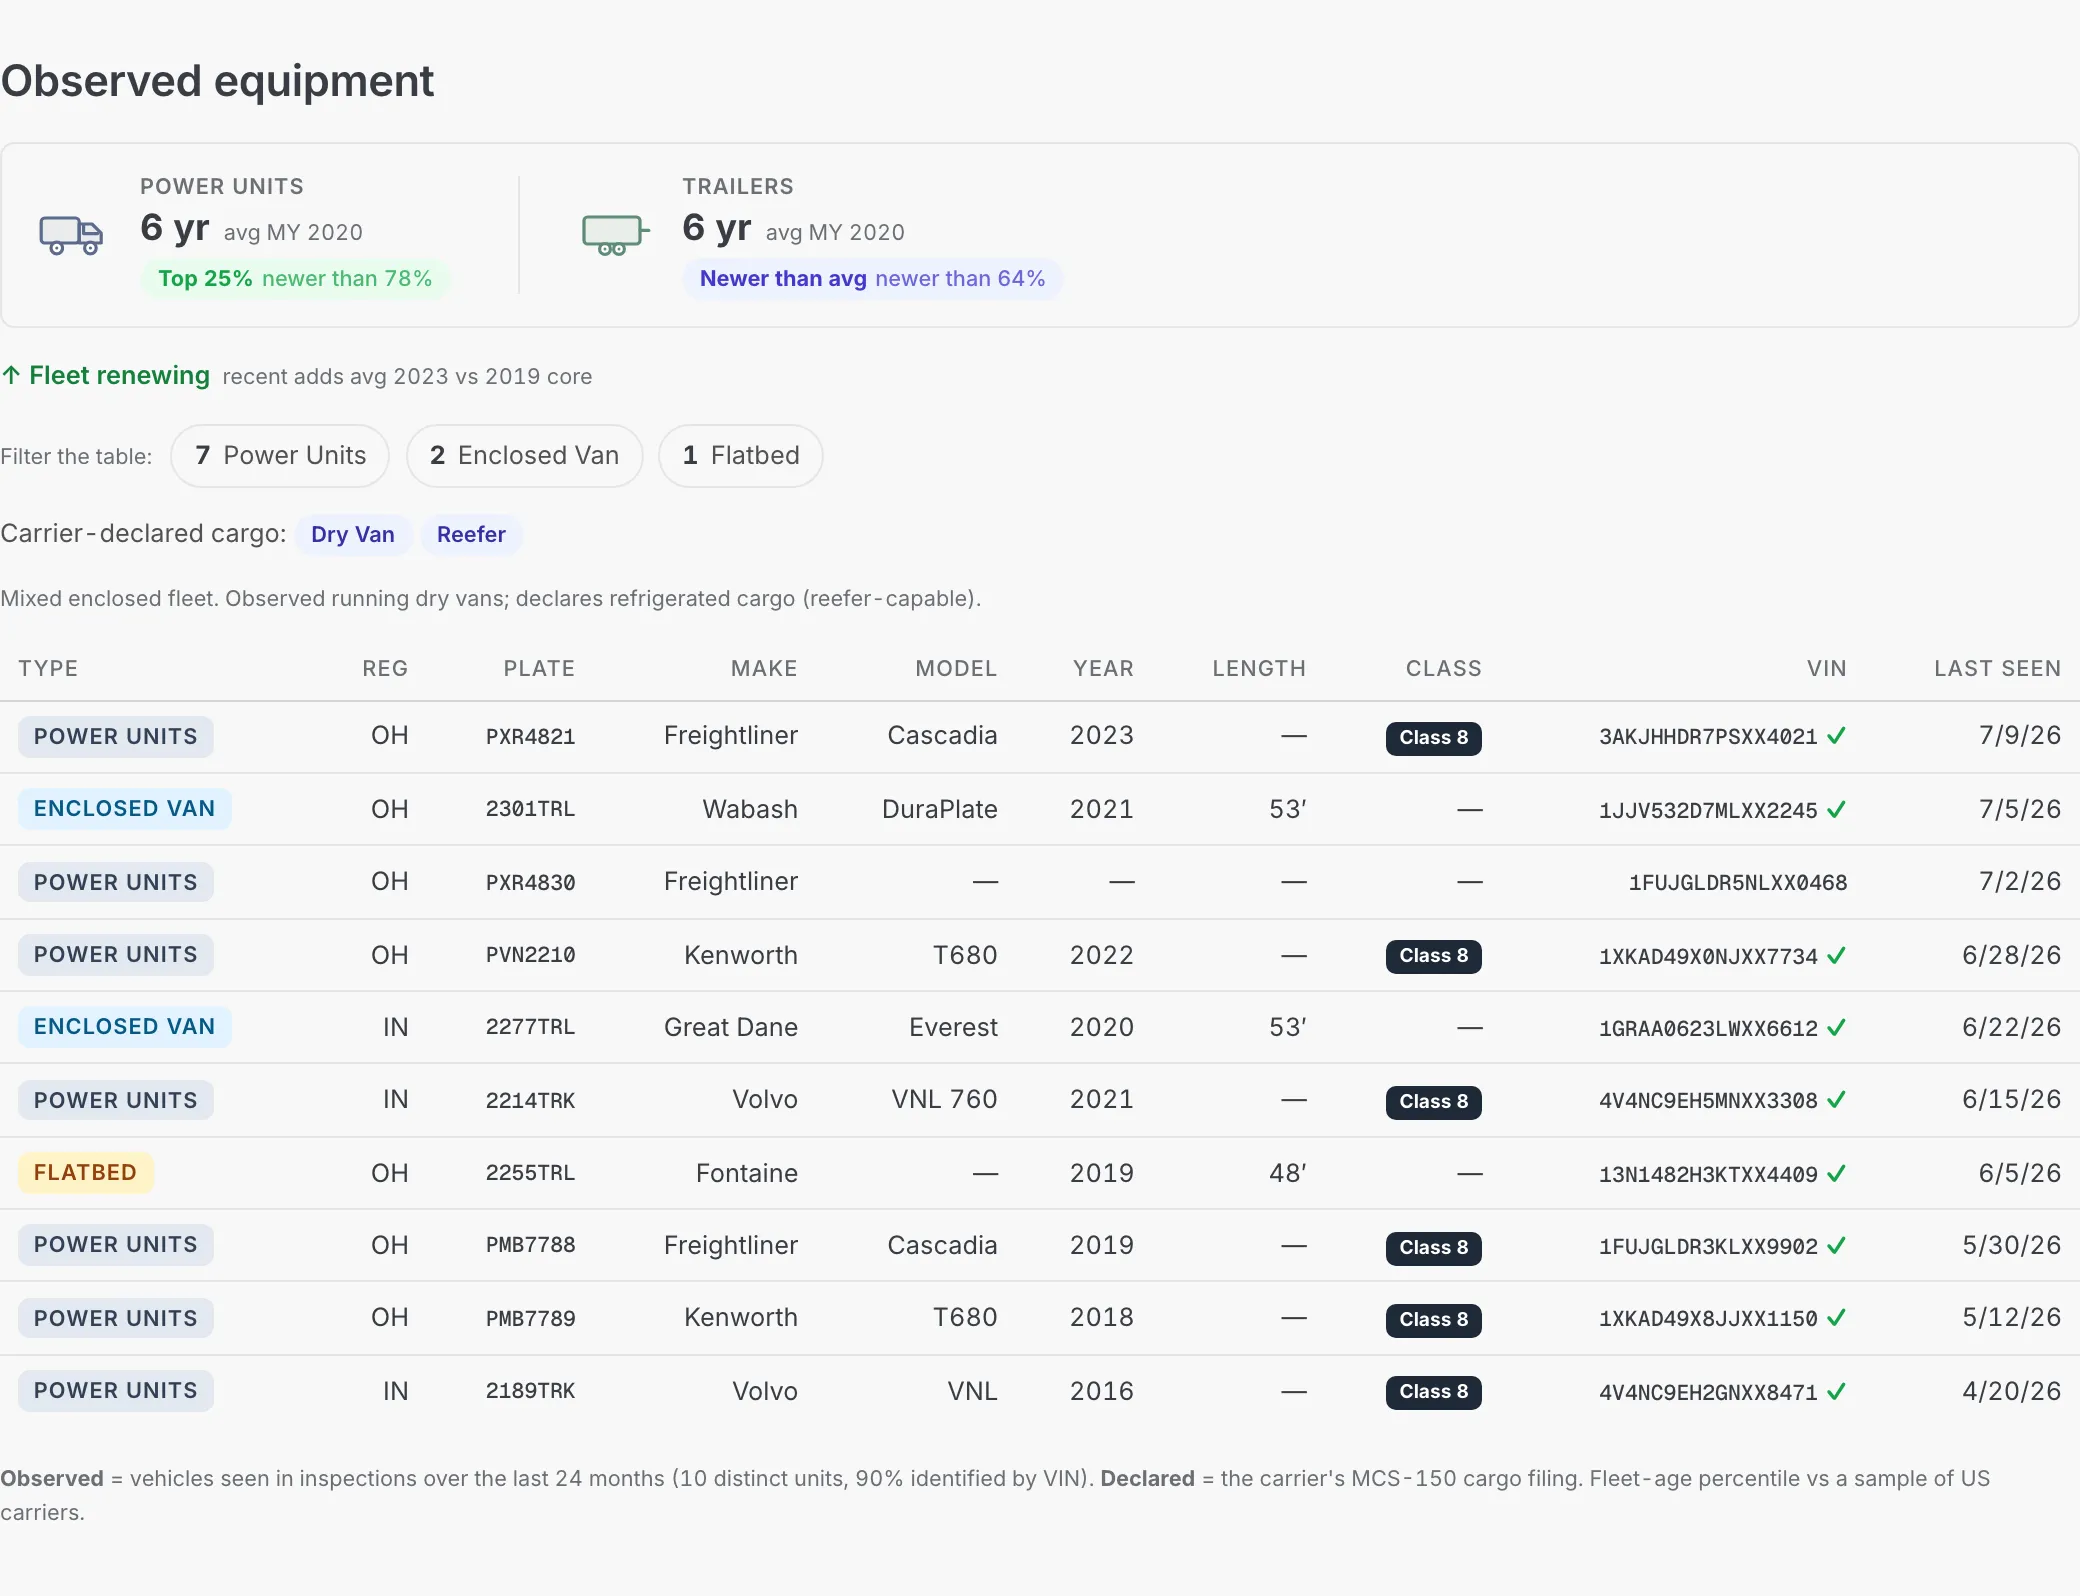Click the LAST SEEN column header

click(x=1997, y=669)
